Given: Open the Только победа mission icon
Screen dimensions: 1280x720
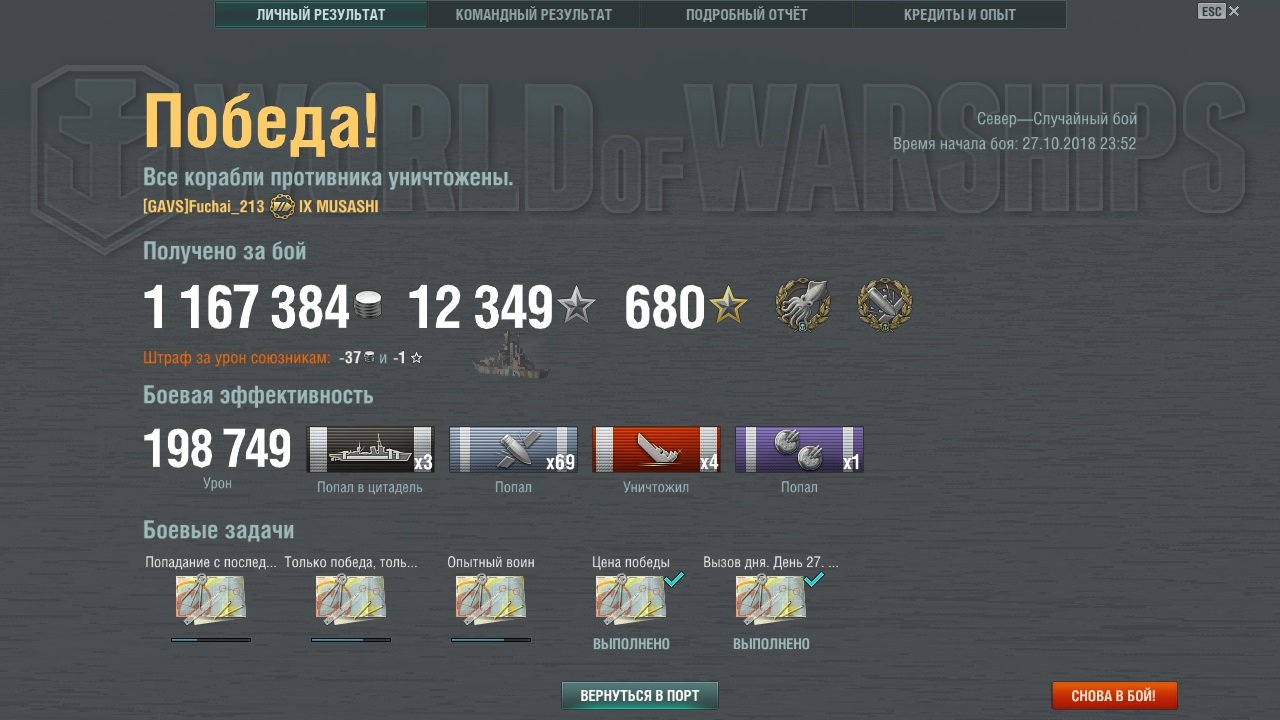Looking at the screenshot, I should pyautogui.click(x=351, y=598).
